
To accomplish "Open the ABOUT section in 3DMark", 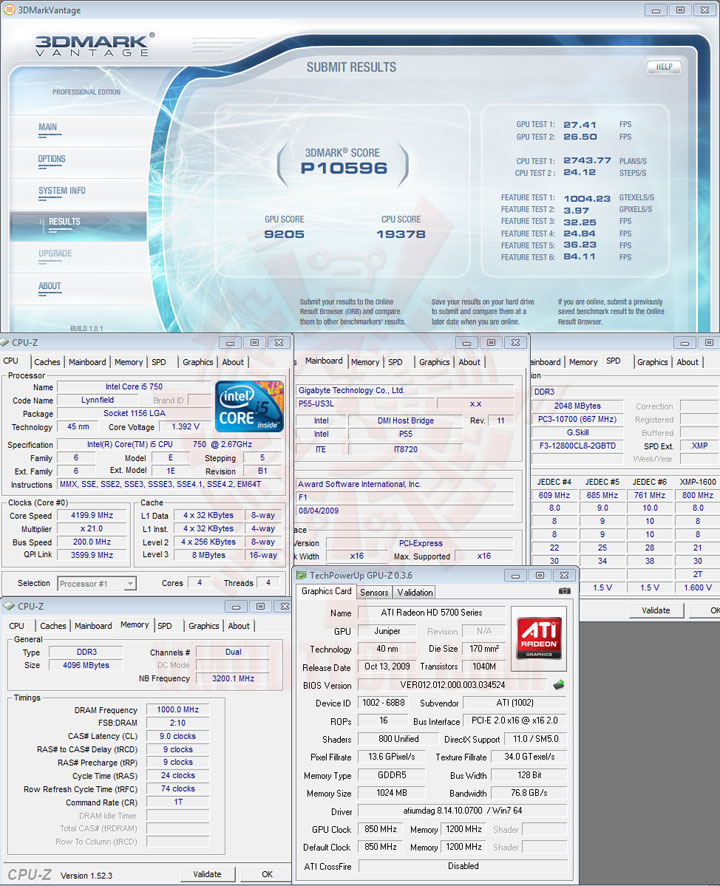I will click(x=49, y=286).
